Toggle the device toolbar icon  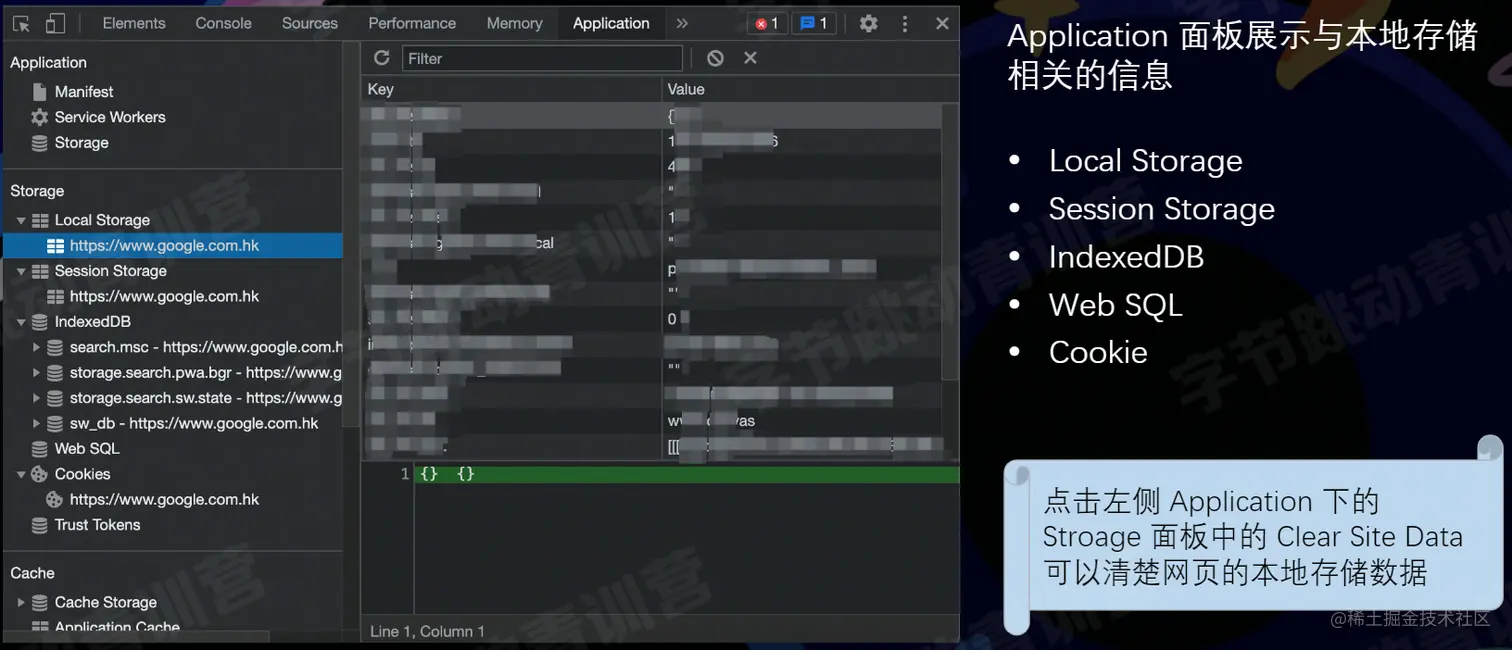[55, 23]
